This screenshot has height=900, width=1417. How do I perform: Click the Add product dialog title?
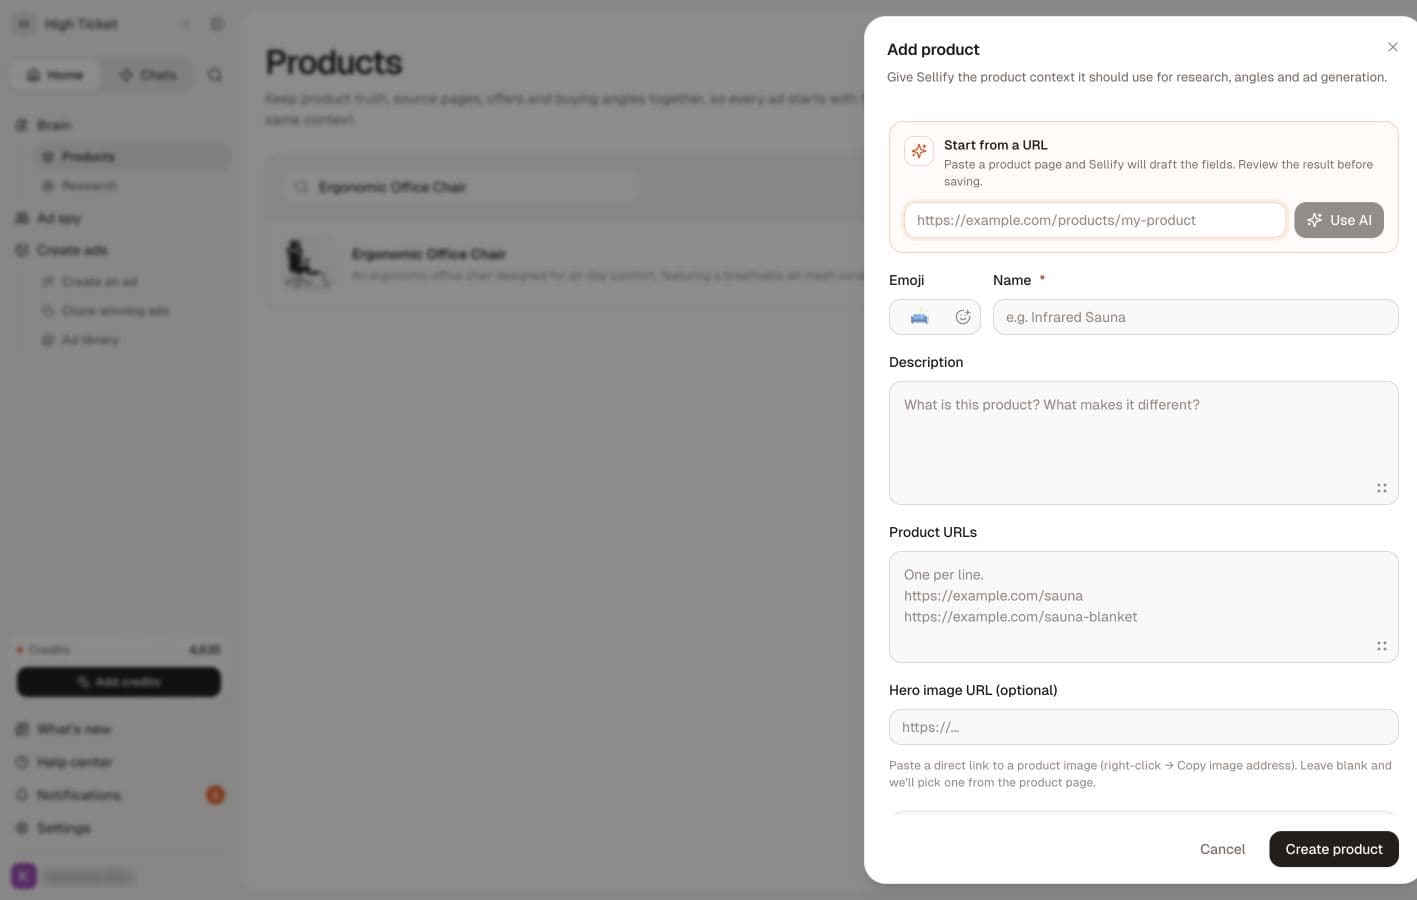933,49
